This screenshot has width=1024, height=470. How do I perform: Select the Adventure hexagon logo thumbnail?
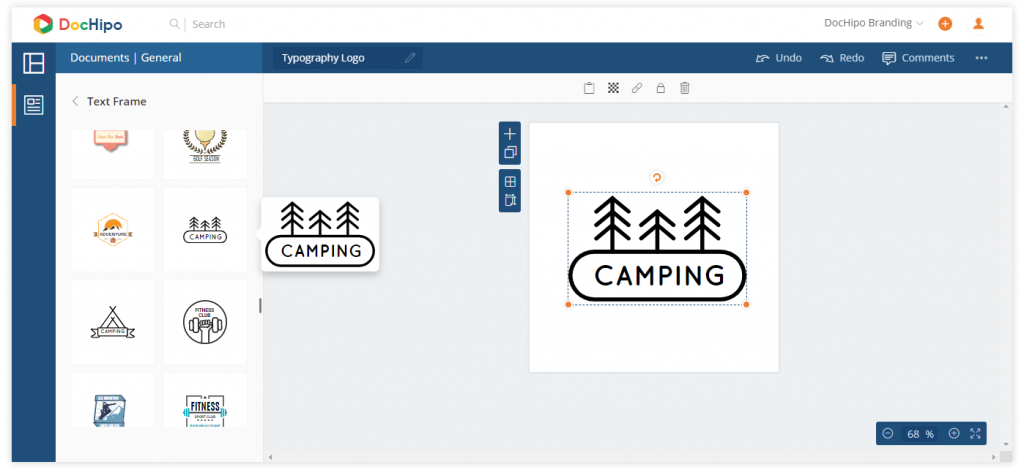[113, 230]
